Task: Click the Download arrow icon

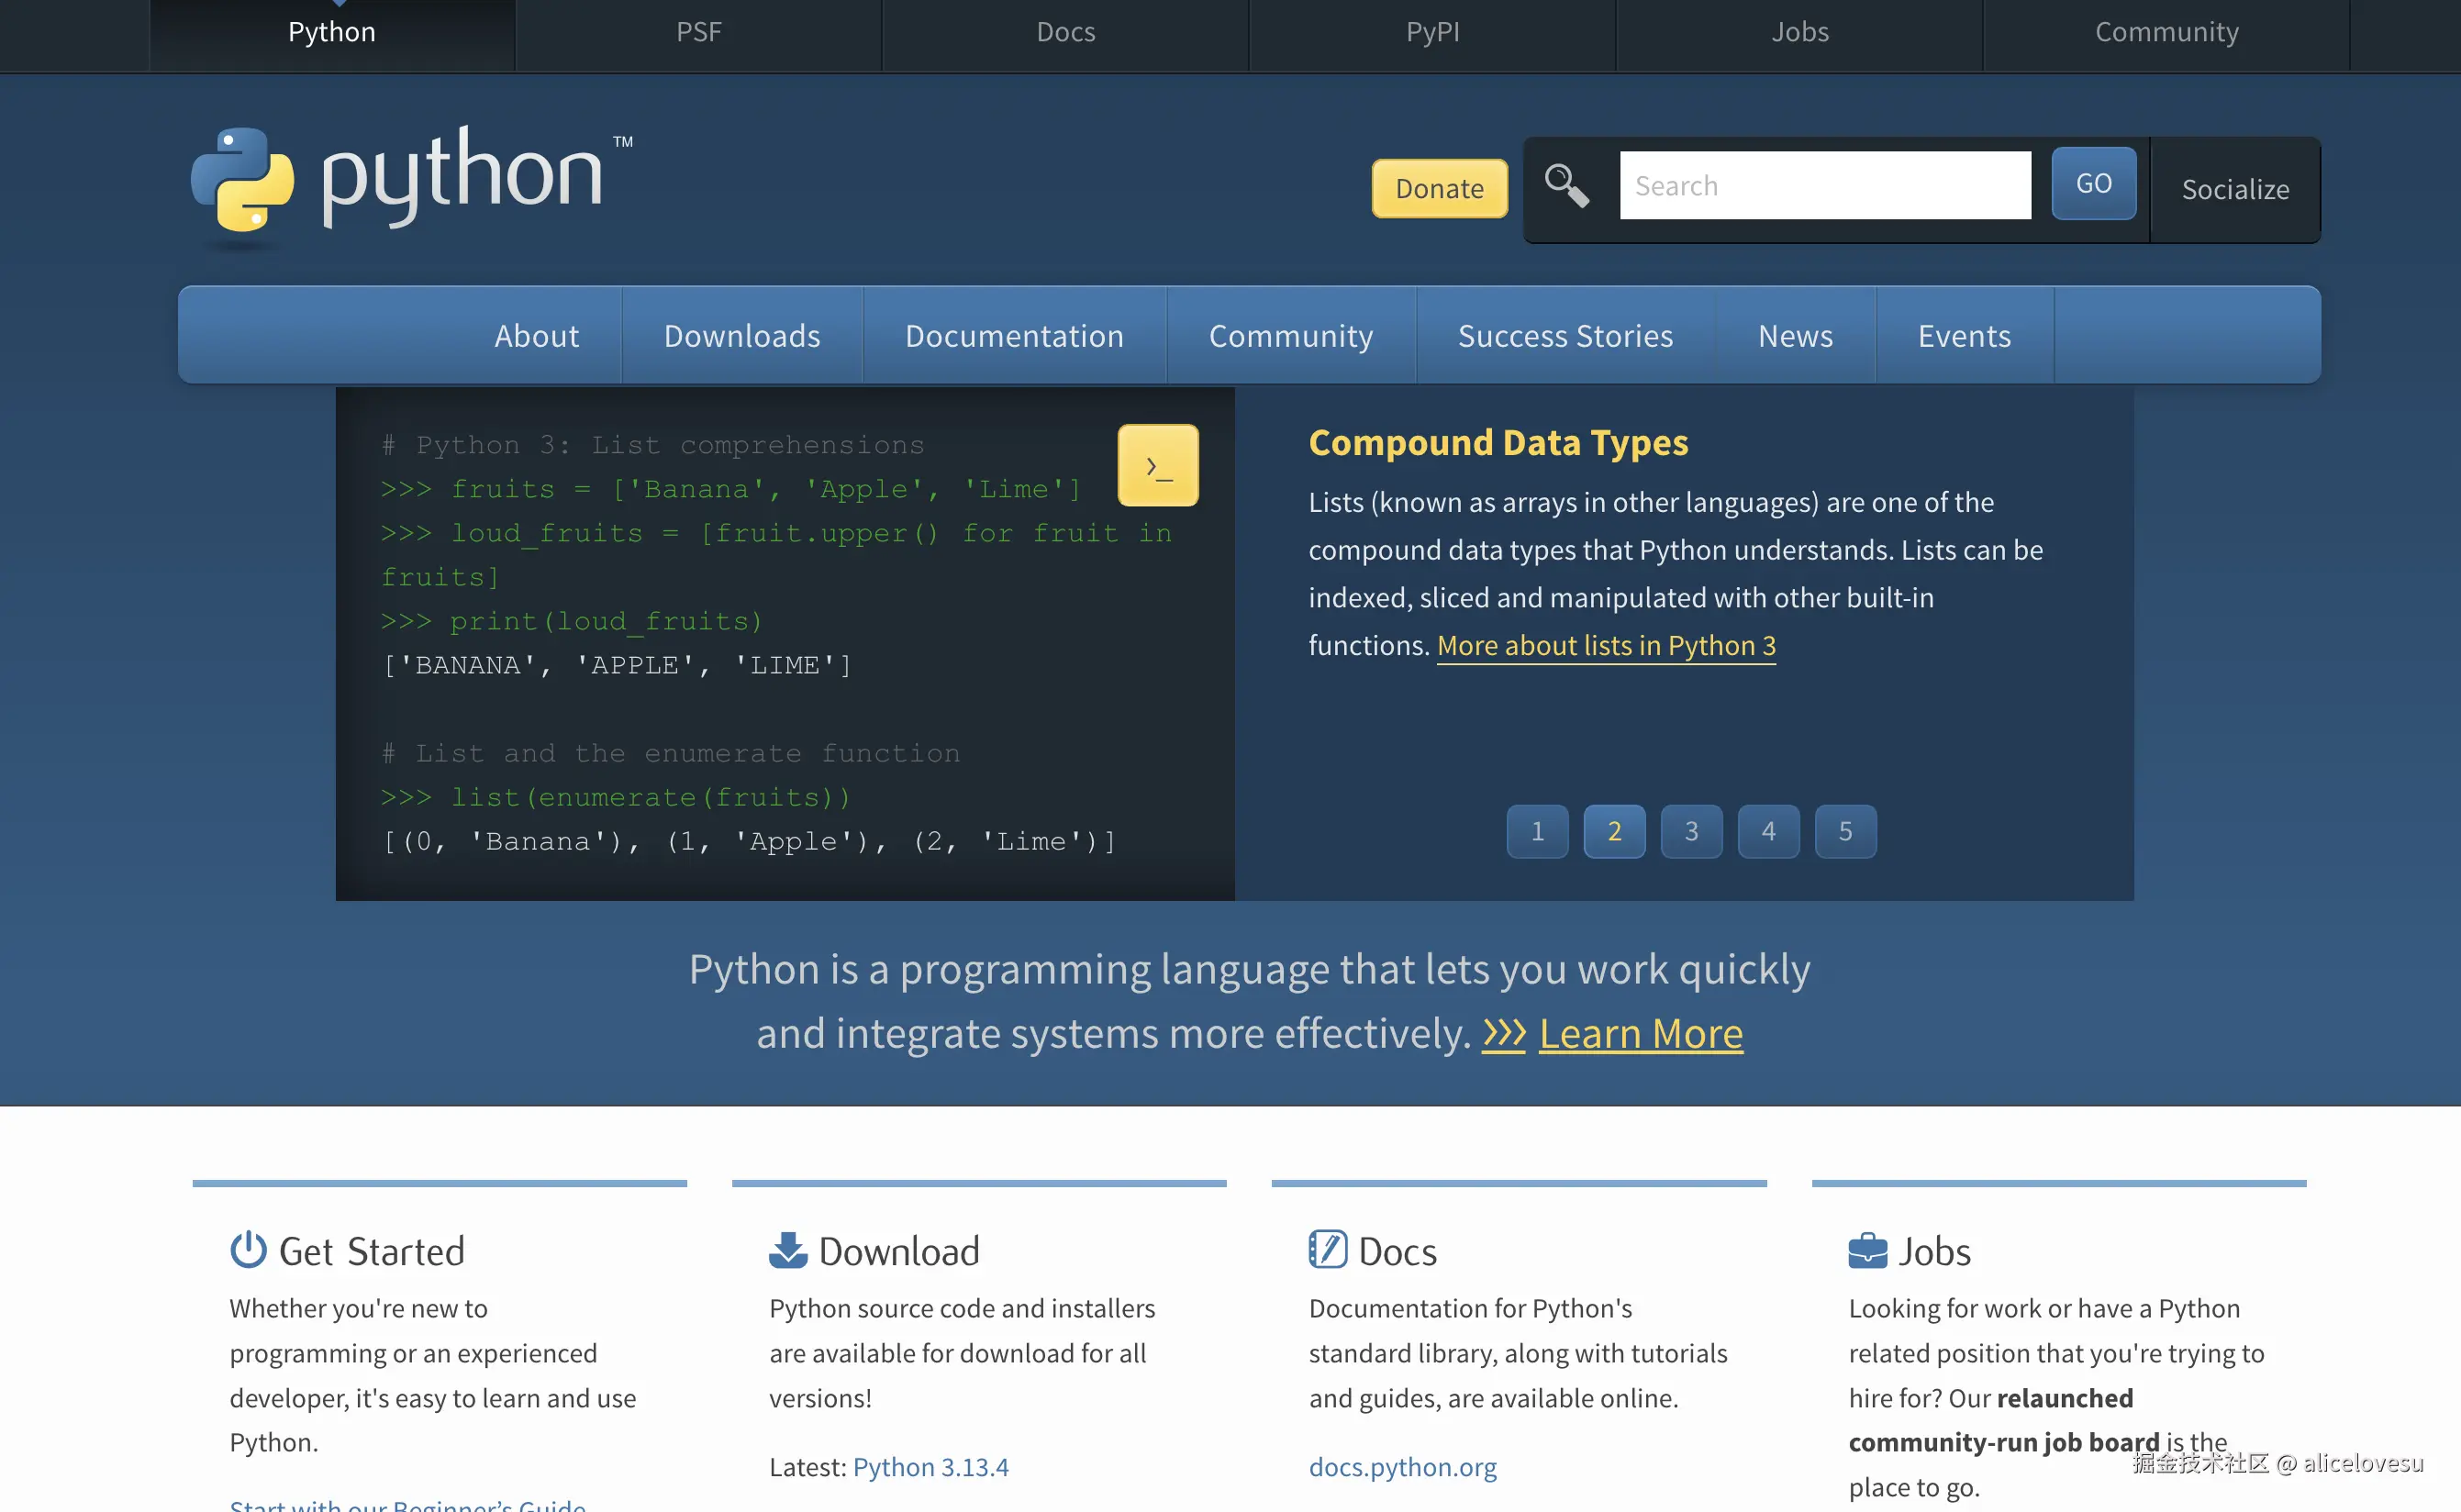Action: coord(788,1250)
